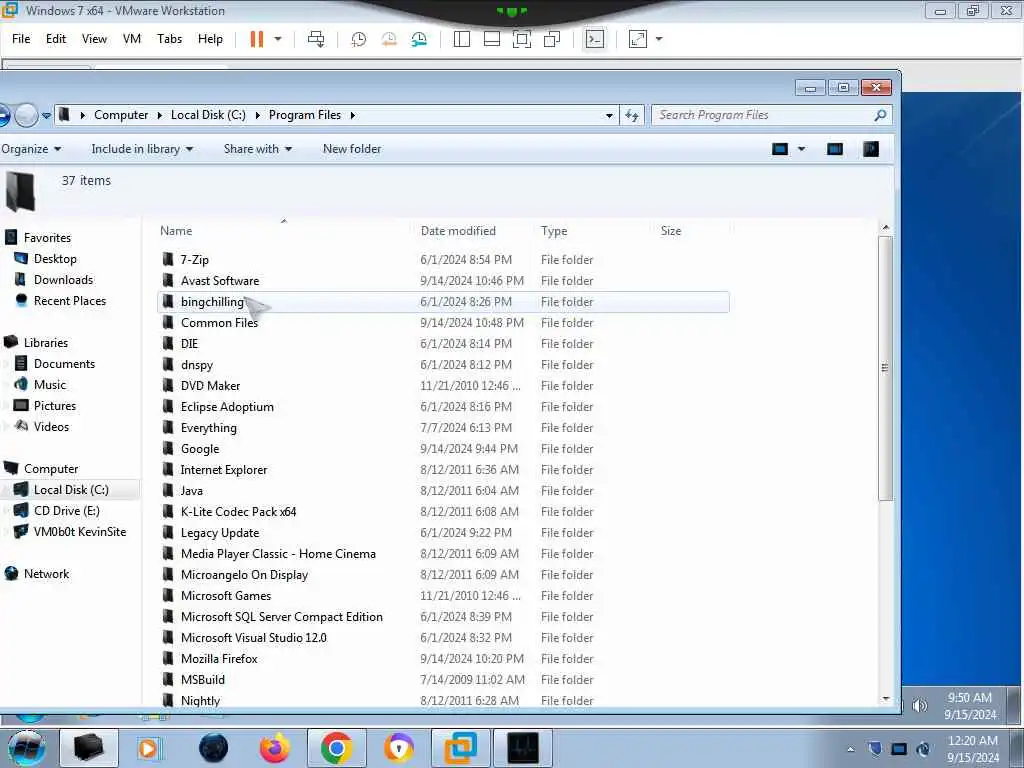Select Music library in navigation pane
The width and height of the screenshot is (1024, 768).
(50, 385)
